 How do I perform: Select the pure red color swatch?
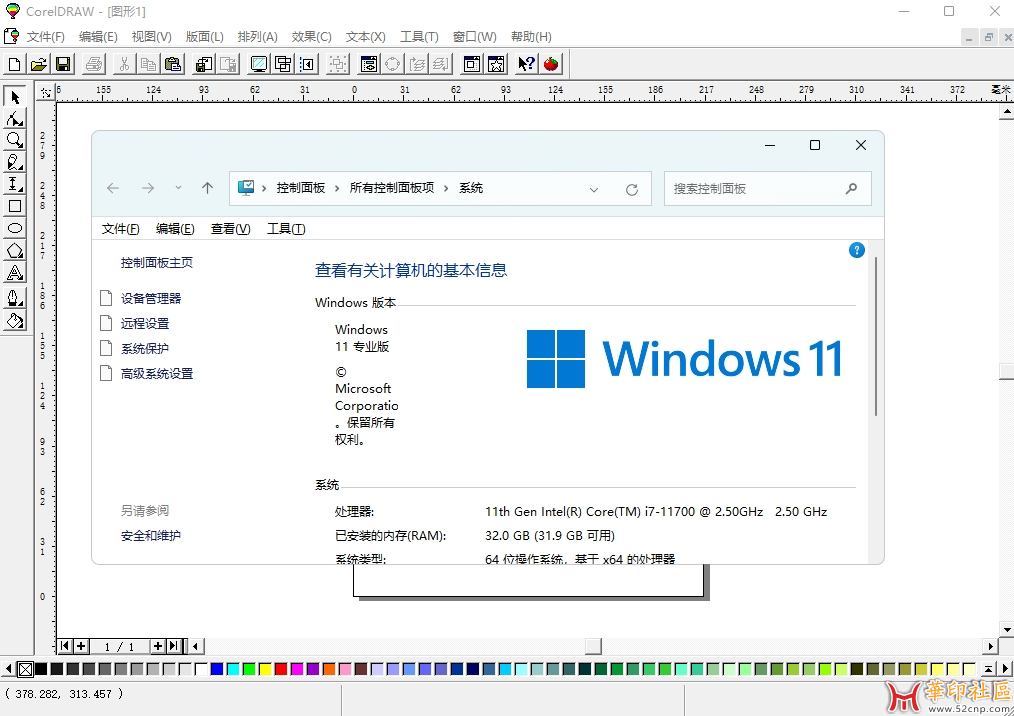(x=281, y=669)
